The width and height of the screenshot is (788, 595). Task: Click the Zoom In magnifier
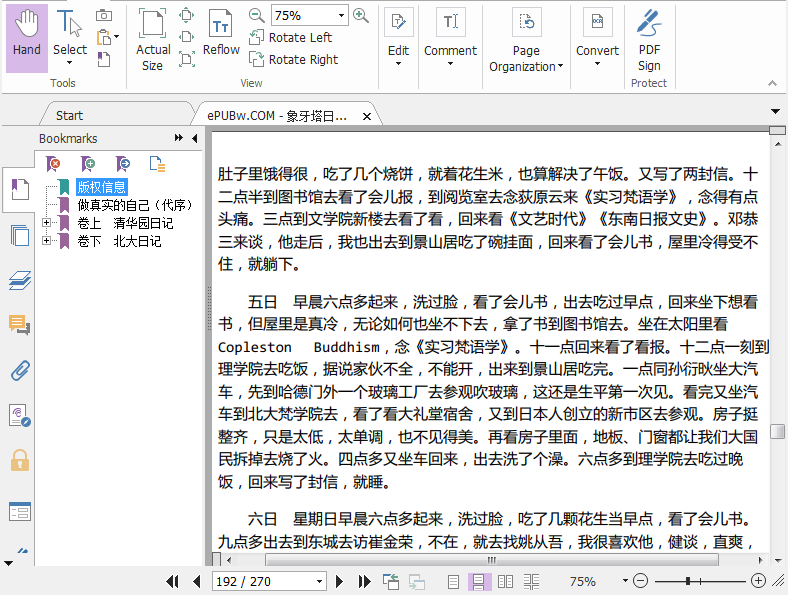pos(361,15)
